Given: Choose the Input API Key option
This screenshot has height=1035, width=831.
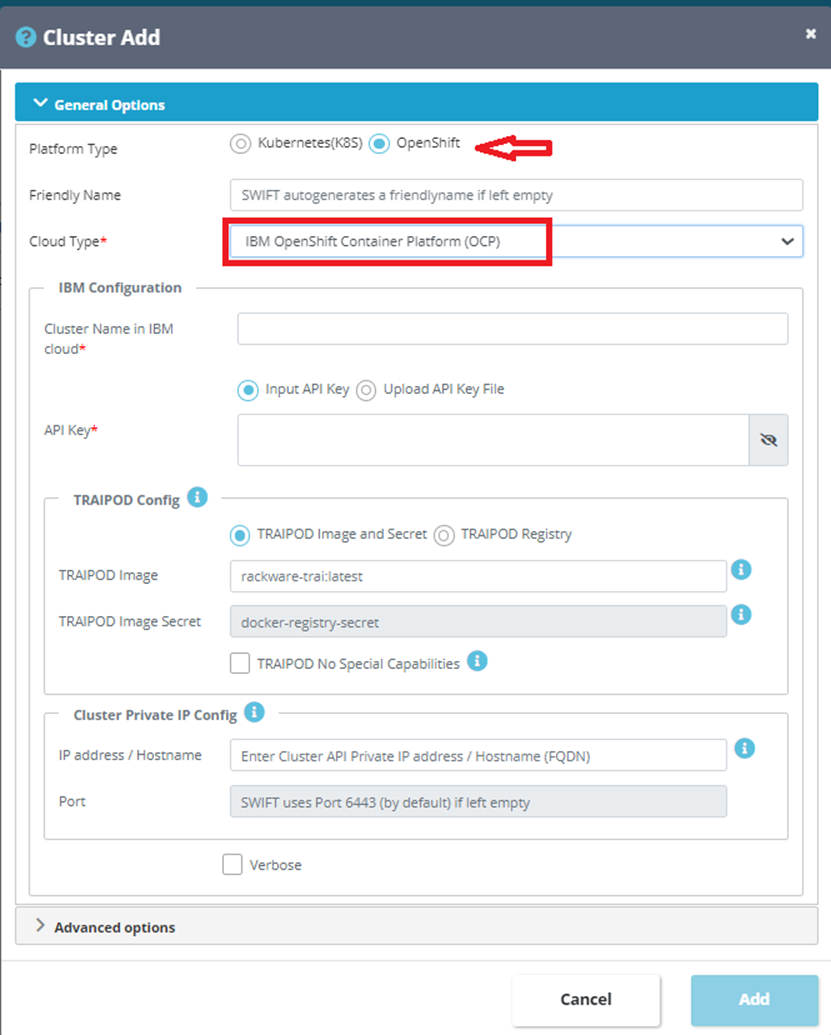Looking at the screenshot, I should coord(248,390).
